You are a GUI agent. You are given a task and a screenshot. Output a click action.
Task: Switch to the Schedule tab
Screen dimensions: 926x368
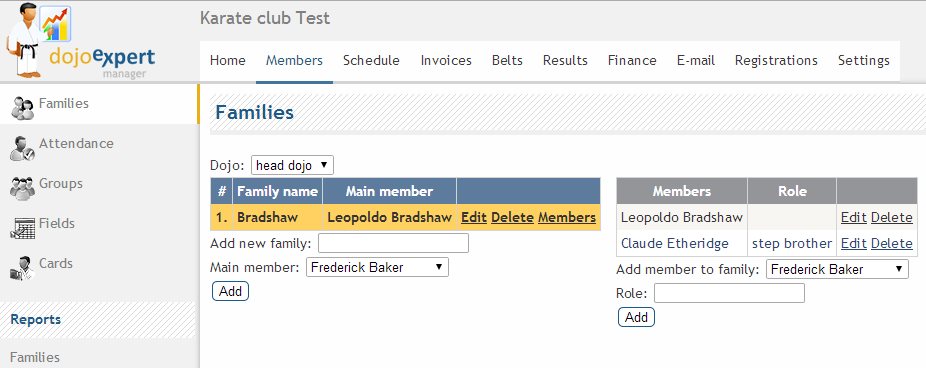(371, 60)
